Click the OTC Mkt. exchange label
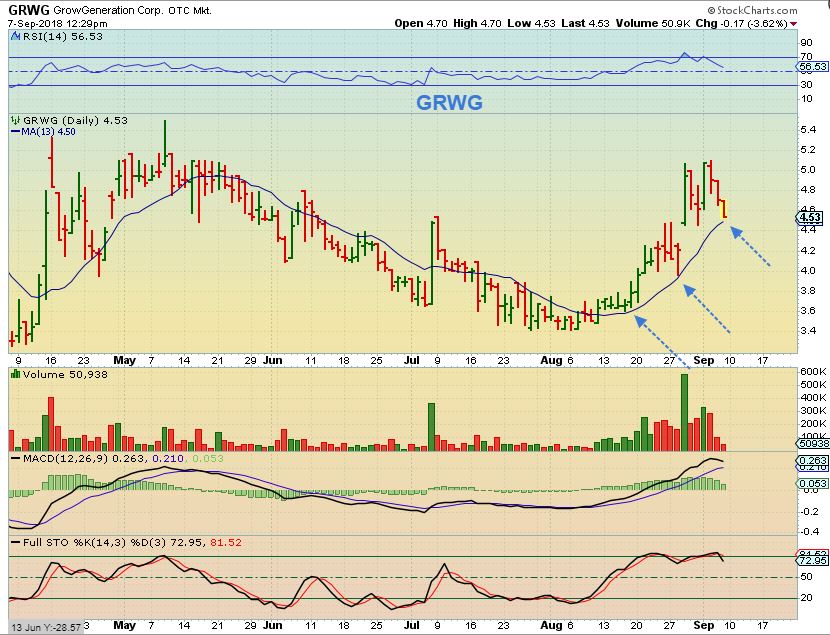830x635 pixels. 190,11
